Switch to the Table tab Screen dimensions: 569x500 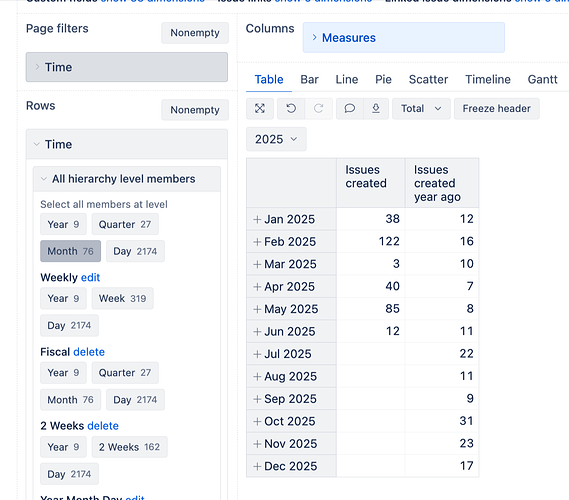(x=269, y=79)
